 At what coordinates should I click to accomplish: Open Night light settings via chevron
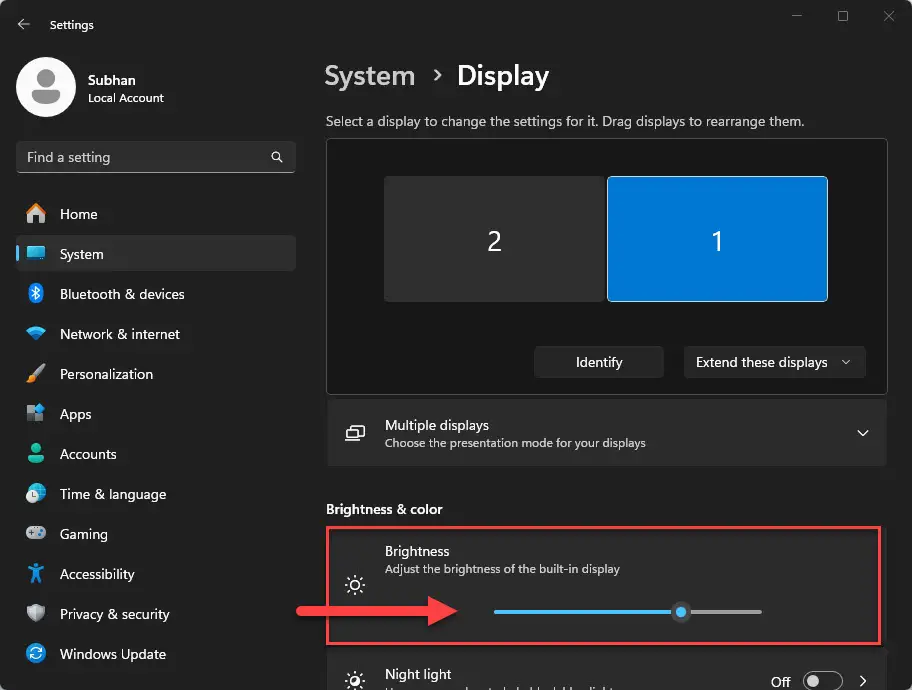coord(866,680)
